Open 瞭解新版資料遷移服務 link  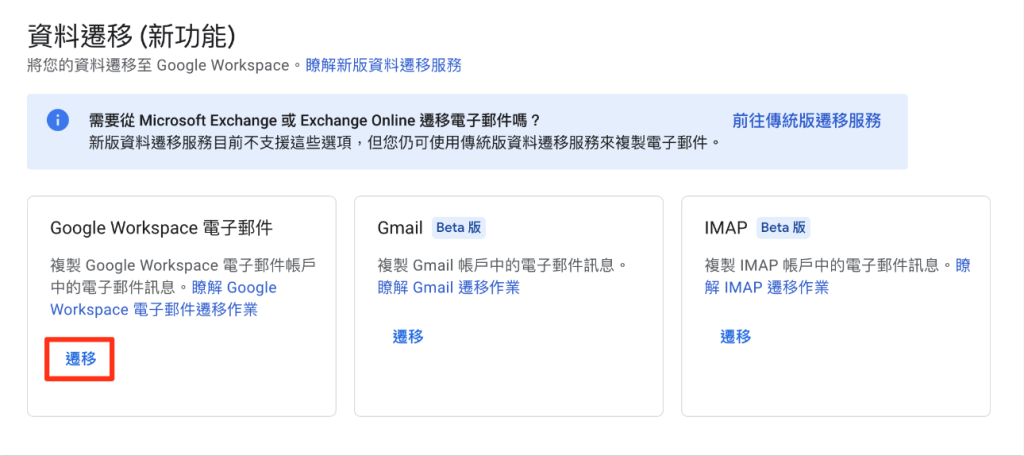[383, 65]
